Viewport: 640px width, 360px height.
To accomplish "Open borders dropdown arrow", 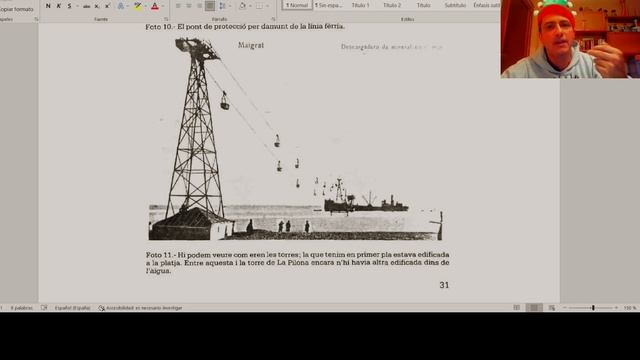I will coord(268,6).
